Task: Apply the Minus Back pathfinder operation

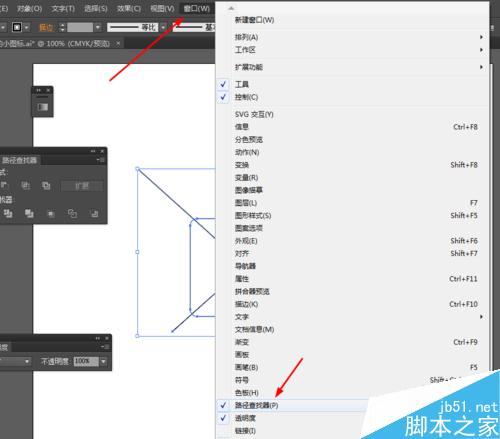Action: coord(94,213)
